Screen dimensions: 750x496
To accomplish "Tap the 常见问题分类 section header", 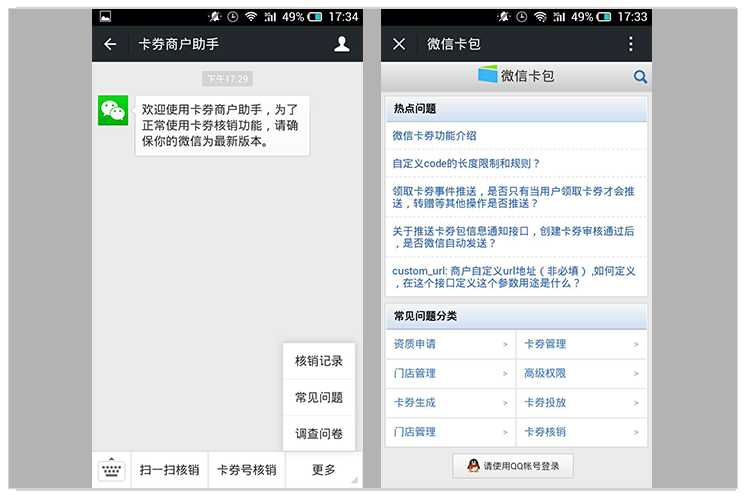I will (516, 316).
